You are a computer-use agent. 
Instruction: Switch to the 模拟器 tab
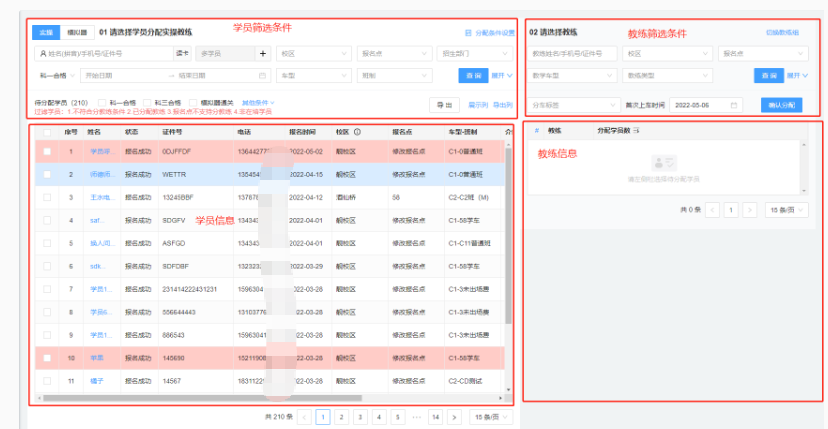point(74,33)
